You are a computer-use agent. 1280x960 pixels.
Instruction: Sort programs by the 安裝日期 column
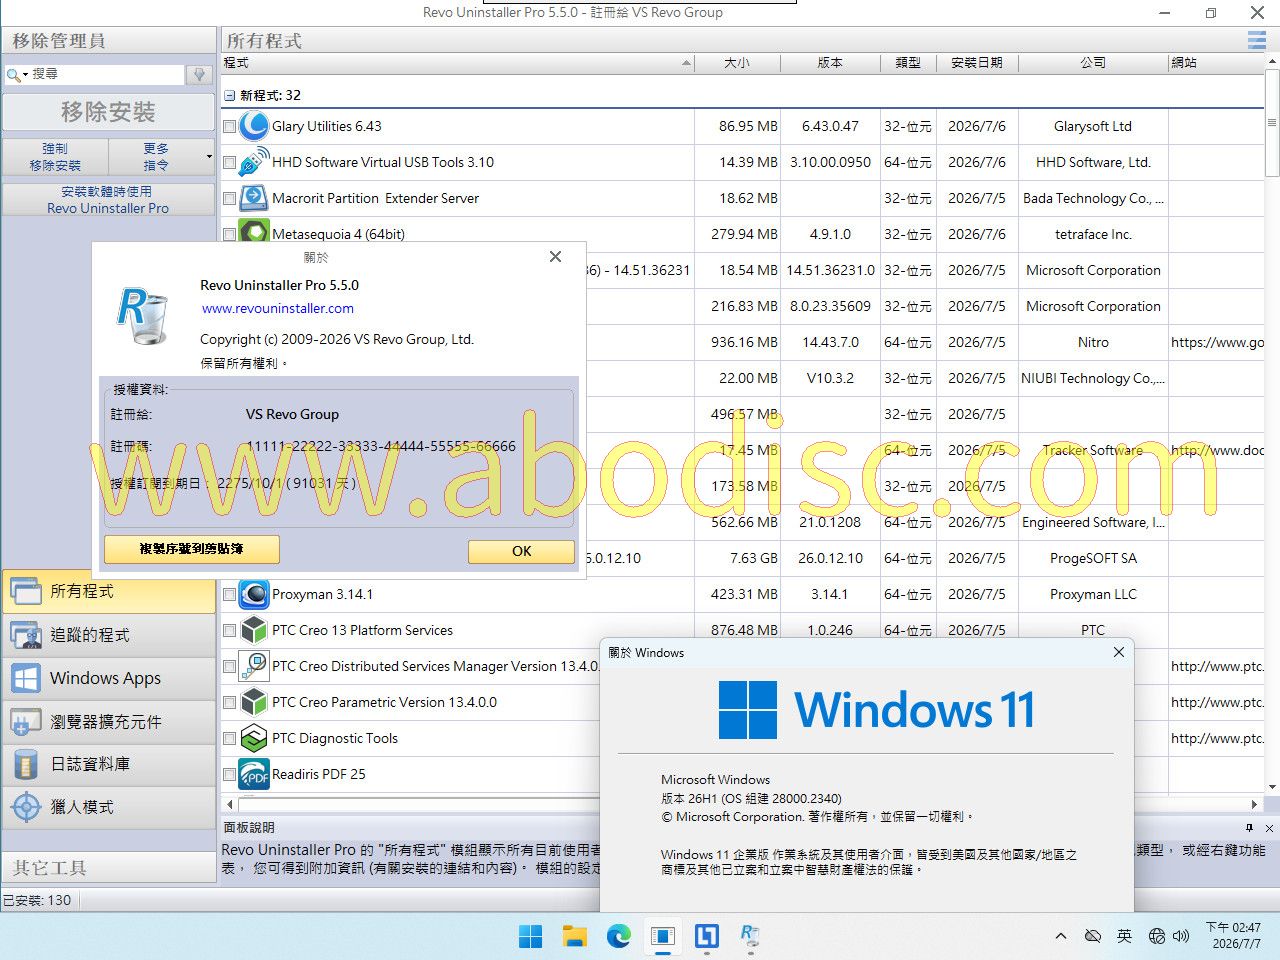click(x=977, y=63)
